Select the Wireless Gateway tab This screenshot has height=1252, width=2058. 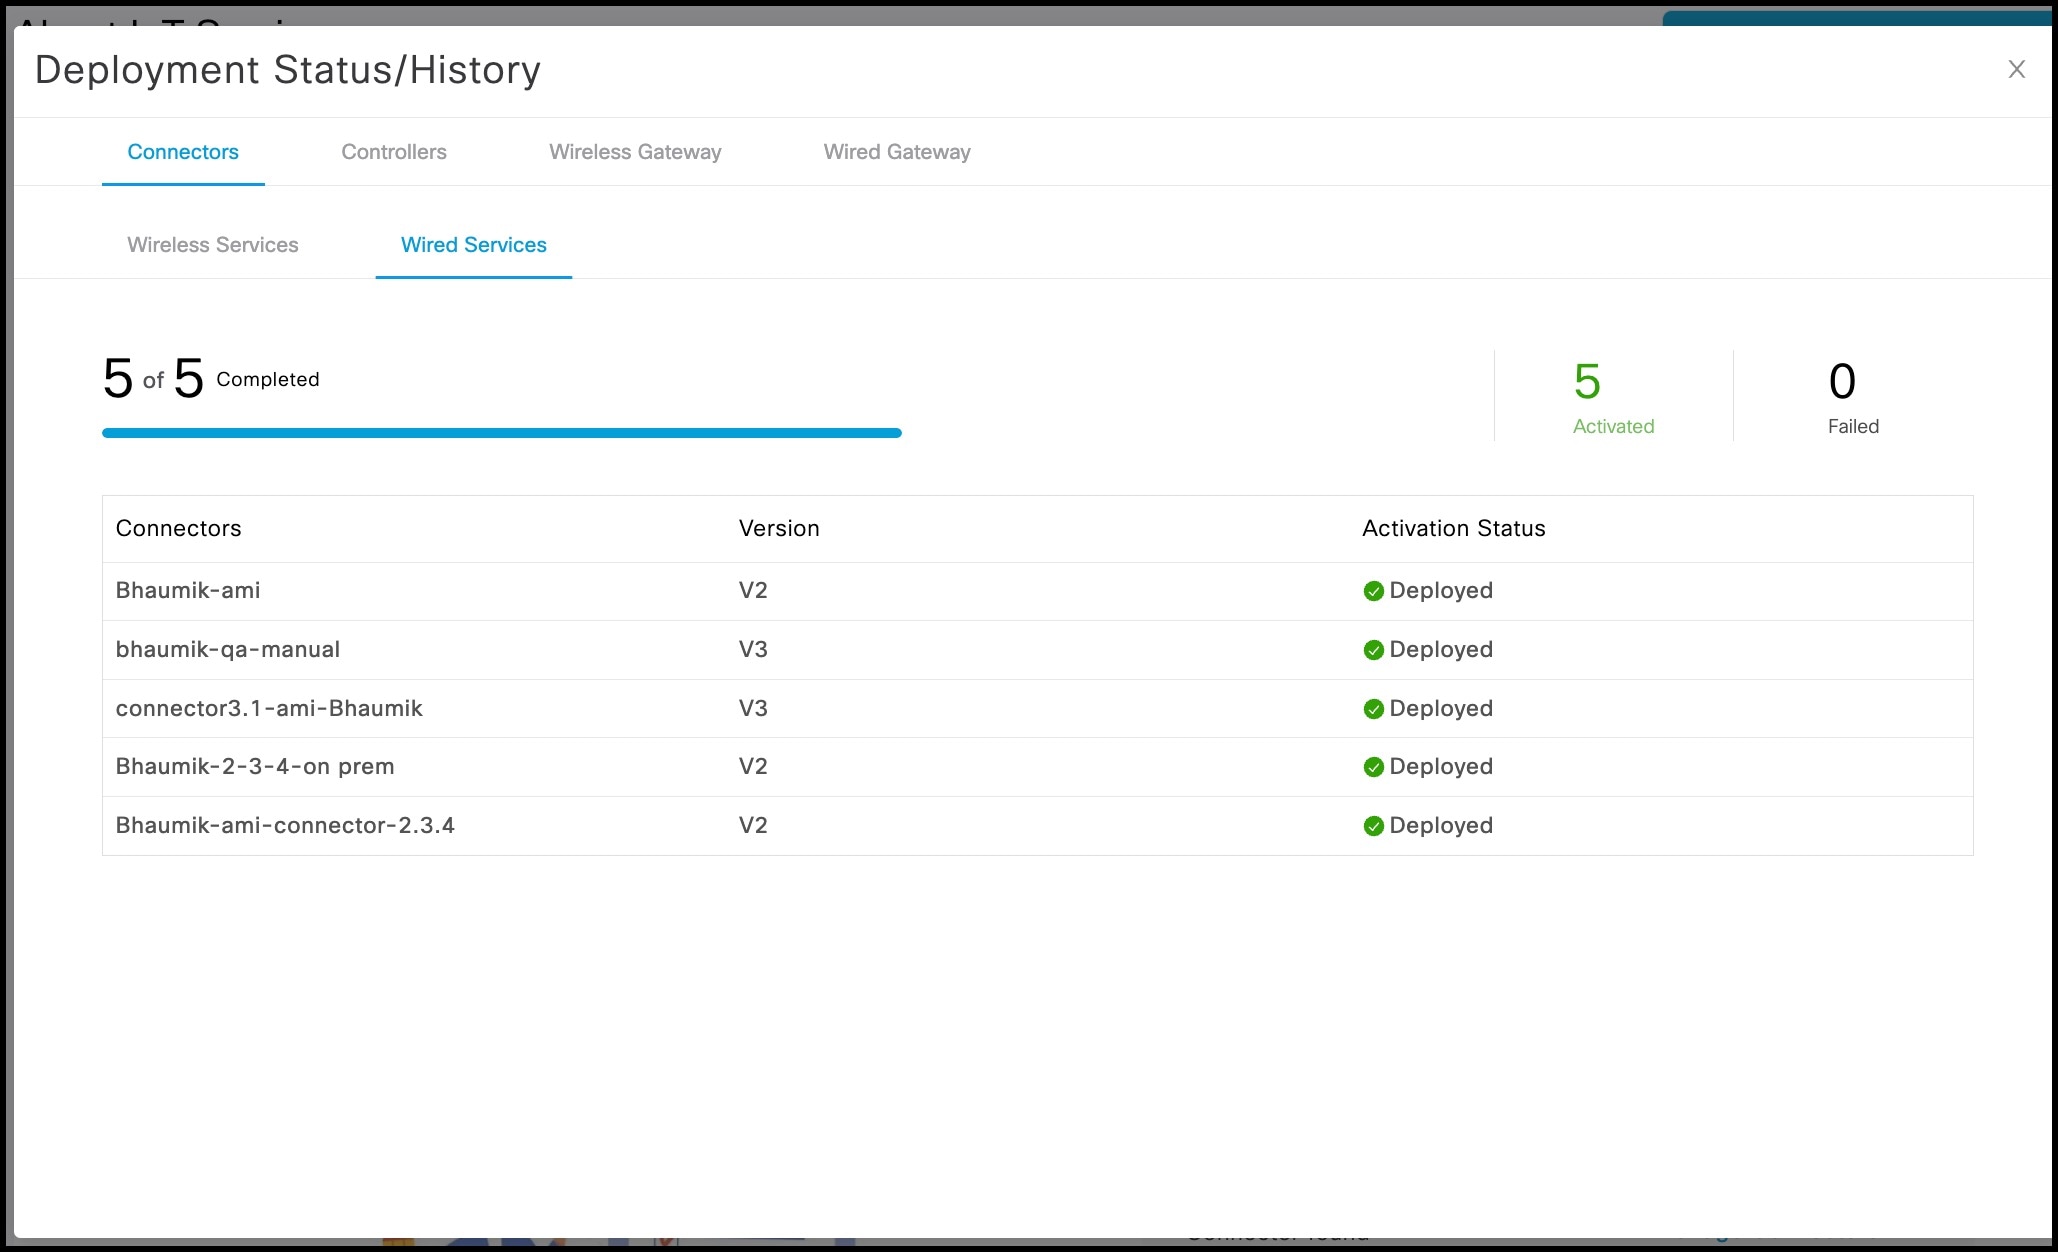pyautogui.click(x=635, y=152)
